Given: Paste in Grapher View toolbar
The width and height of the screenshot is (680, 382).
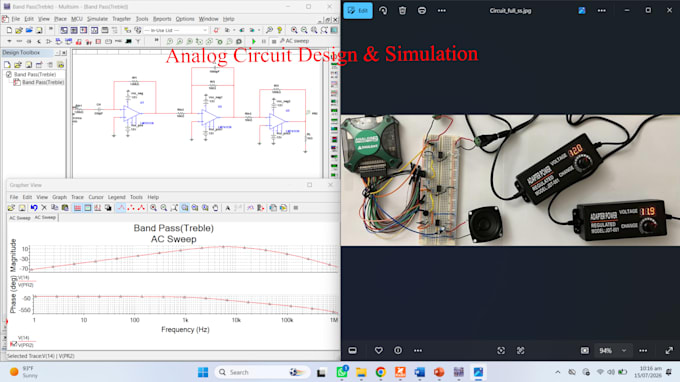Looking at the screenshot, I should pyautogui.click(x=65, y=208).
